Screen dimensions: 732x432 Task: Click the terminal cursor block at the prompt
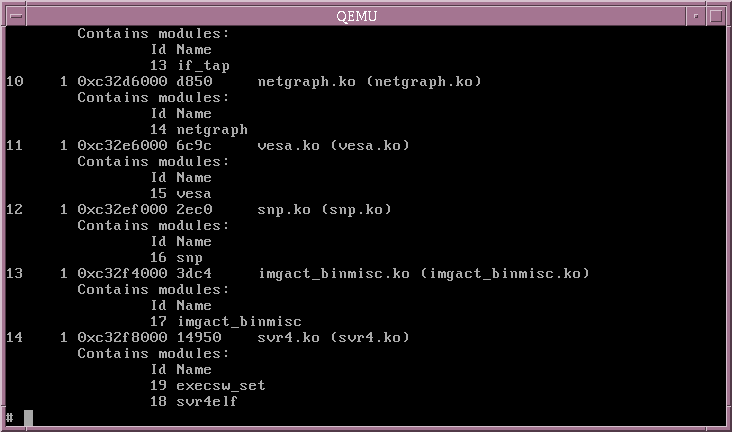(x=29, y=418)
